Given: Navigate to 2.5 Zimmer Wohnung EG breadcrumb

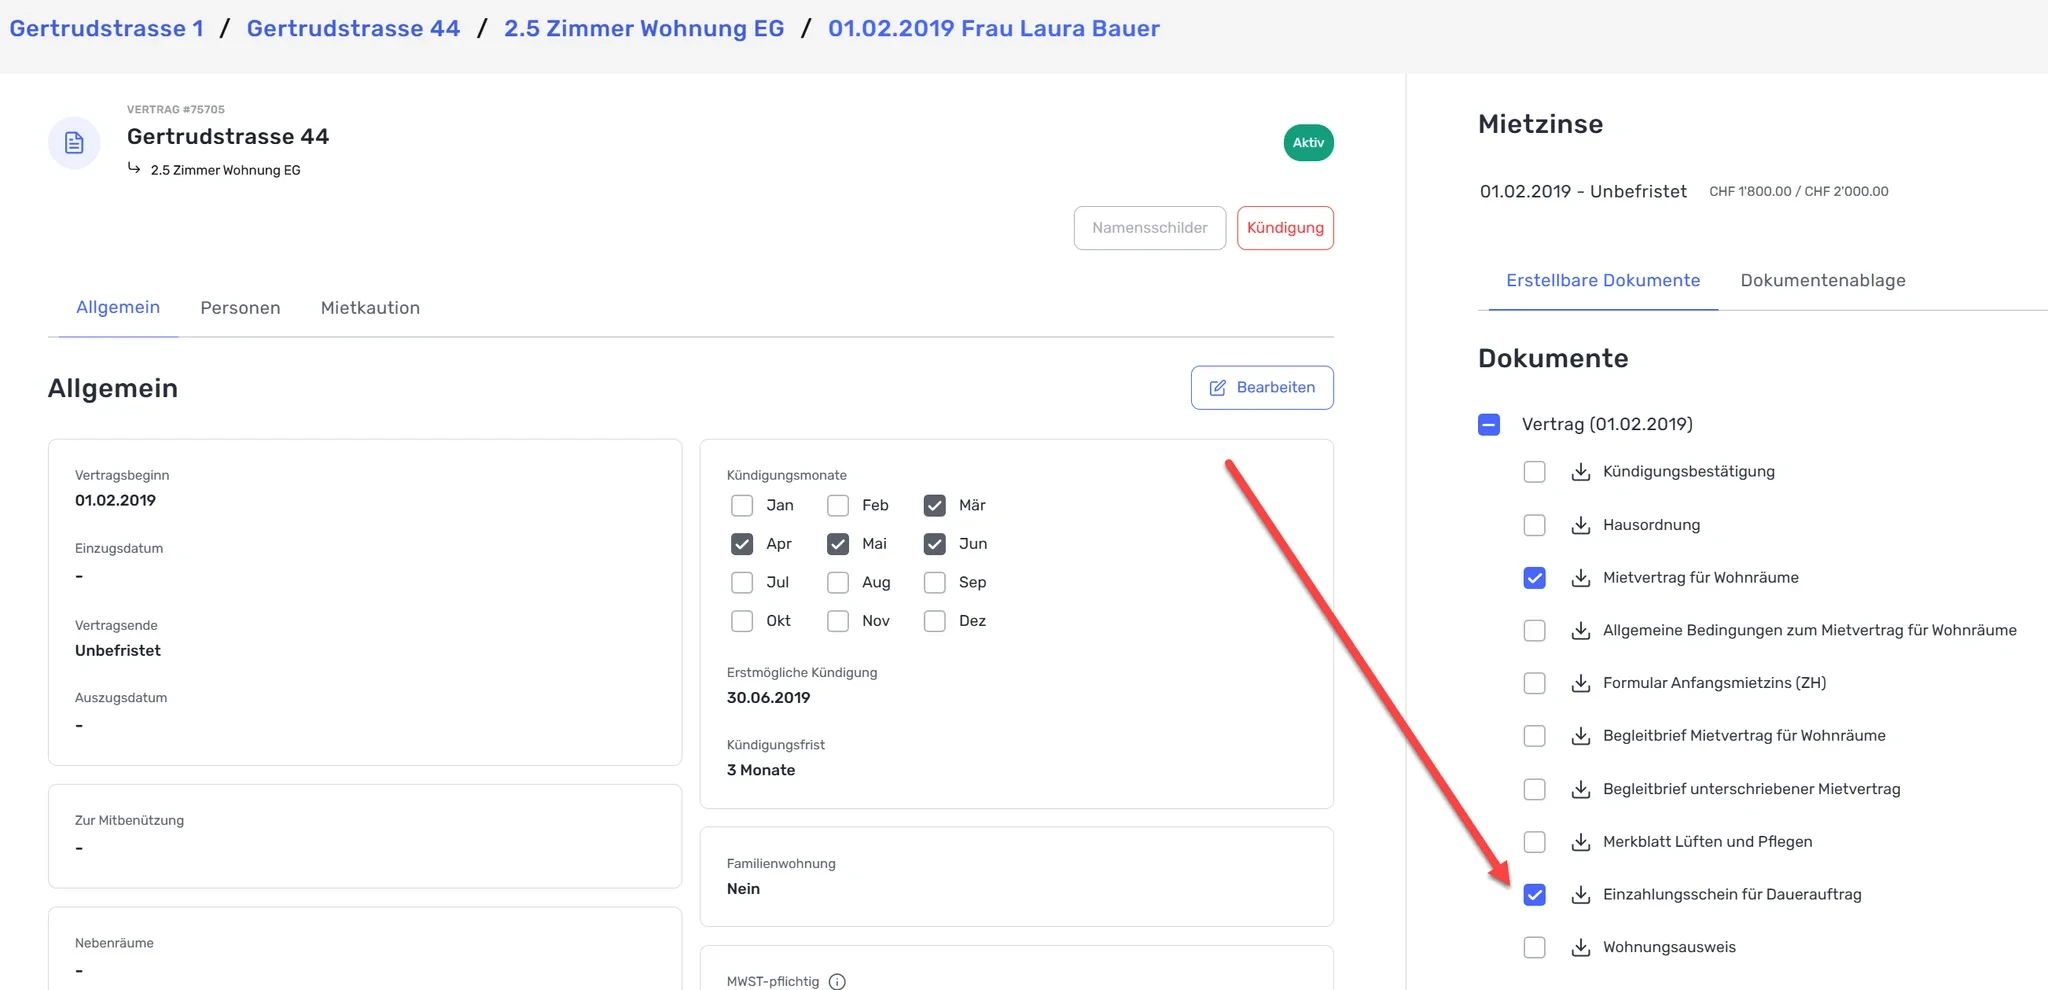Looking at the screenshot, I should tap(644, 29).
